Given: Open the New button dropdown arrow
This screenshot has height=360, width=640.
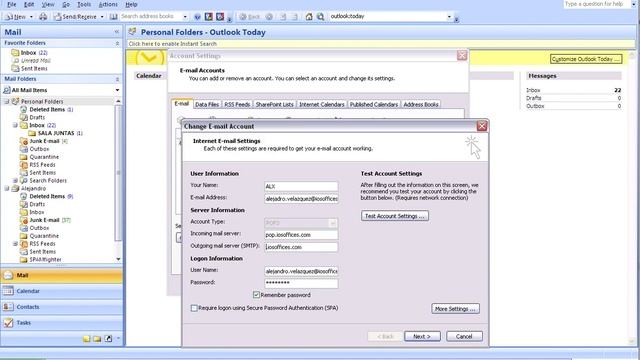Looking at the screenshot, I should [31, 17].
